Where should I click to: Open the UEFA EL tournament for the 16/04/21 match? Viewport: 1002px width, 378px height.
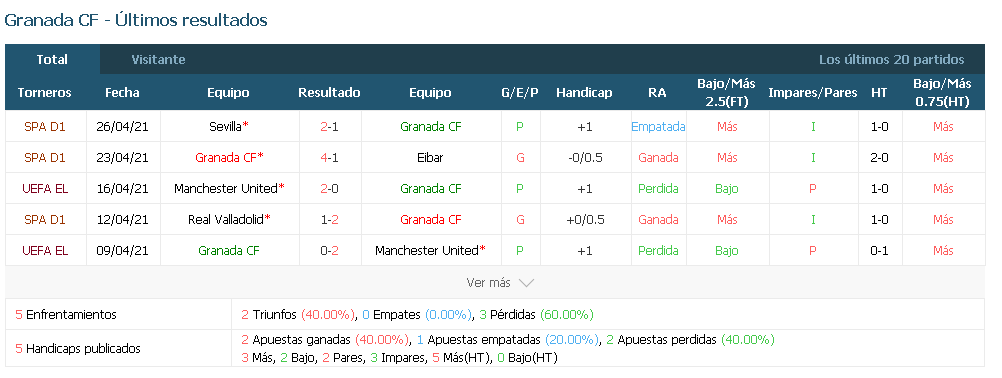[x=45, y=188]
